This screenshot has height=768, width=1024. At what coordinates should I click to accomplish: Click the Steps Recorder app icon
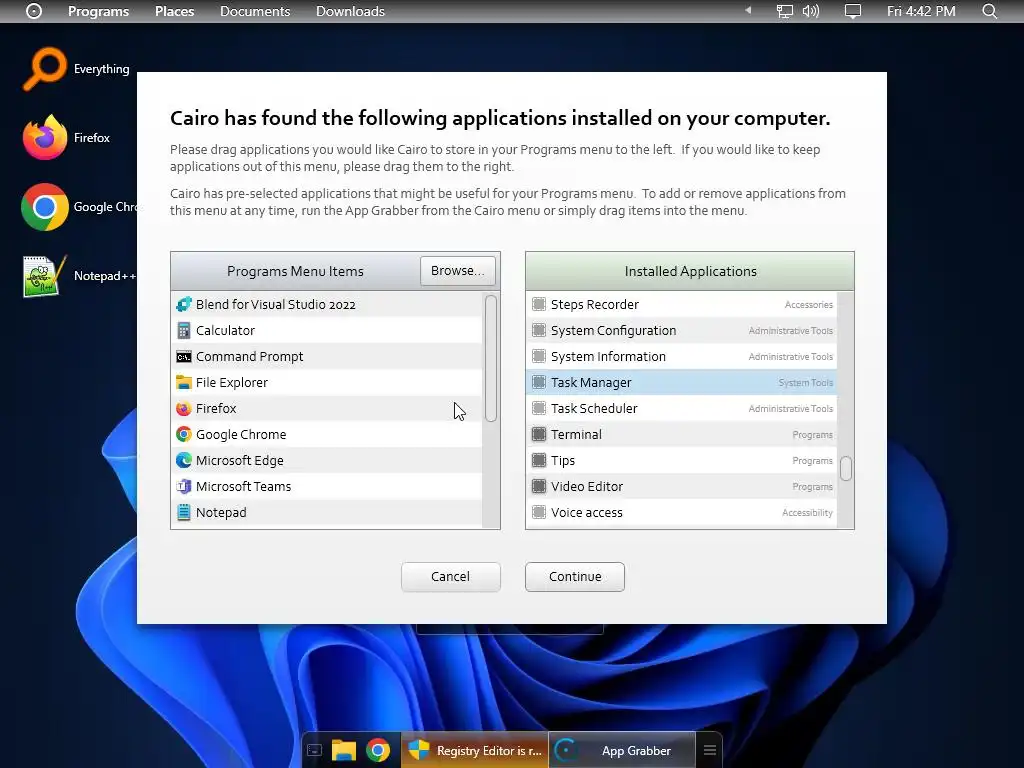539,304
